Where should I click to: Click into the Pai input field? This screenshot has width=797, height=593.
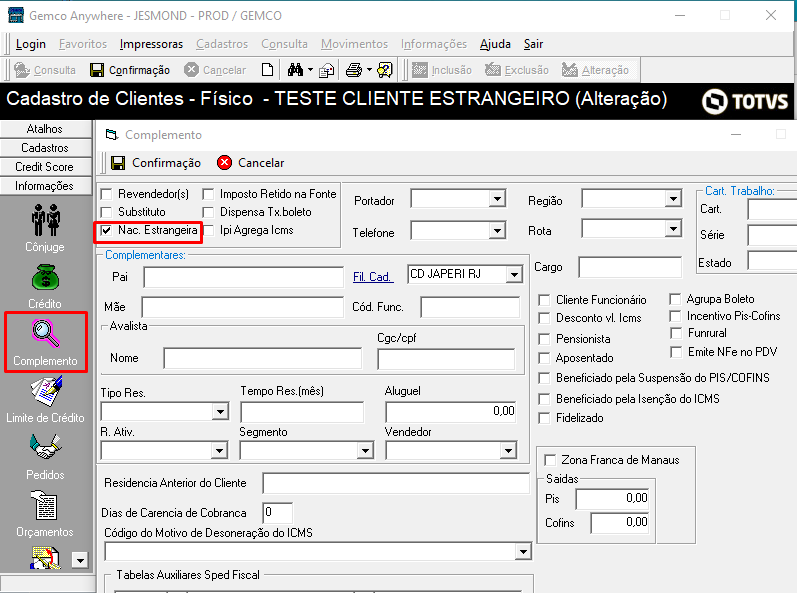243,277
